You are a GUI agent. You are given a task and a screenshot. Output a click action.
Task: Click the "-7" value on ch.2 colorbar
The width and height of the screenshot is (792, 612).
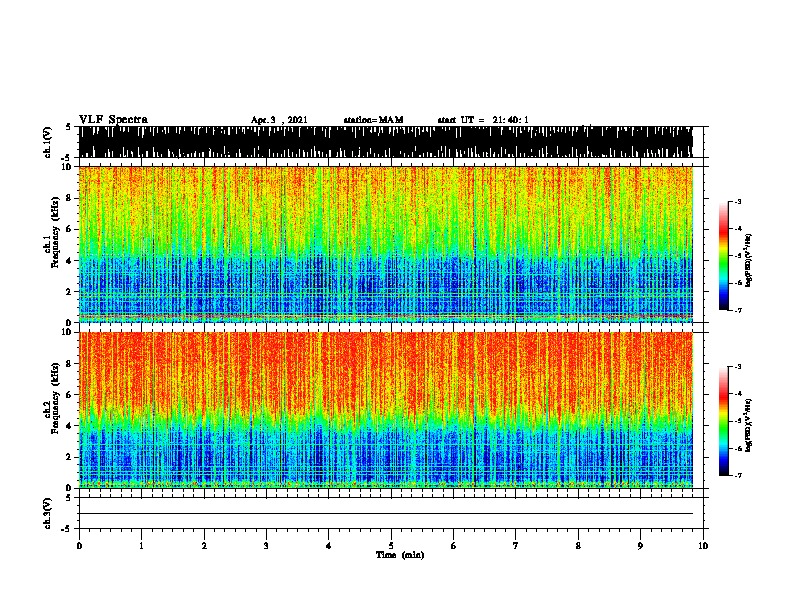point(738,475)
